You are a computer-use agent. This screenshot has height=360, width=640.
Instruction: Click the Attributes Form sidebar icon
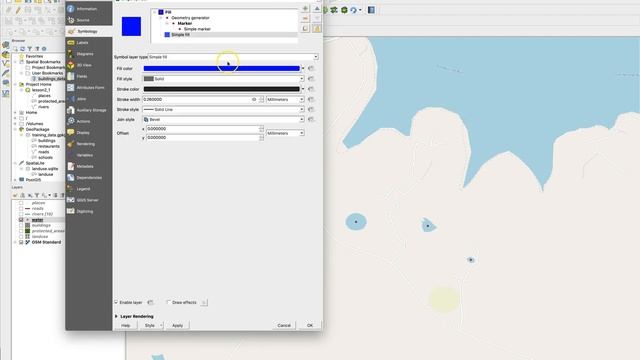(x=71, y=87)
